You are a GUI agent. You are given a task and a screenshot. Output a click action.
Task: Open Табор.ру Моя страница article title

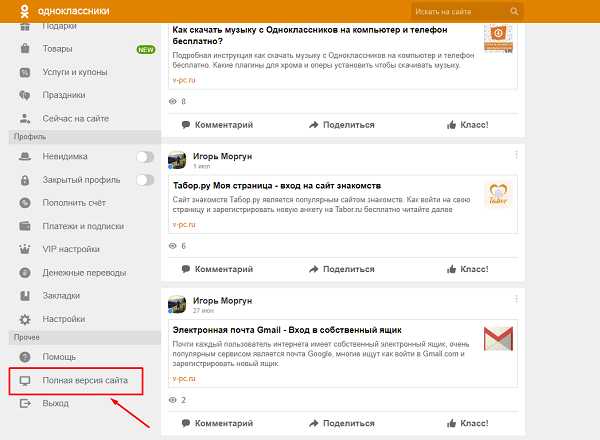277,186
